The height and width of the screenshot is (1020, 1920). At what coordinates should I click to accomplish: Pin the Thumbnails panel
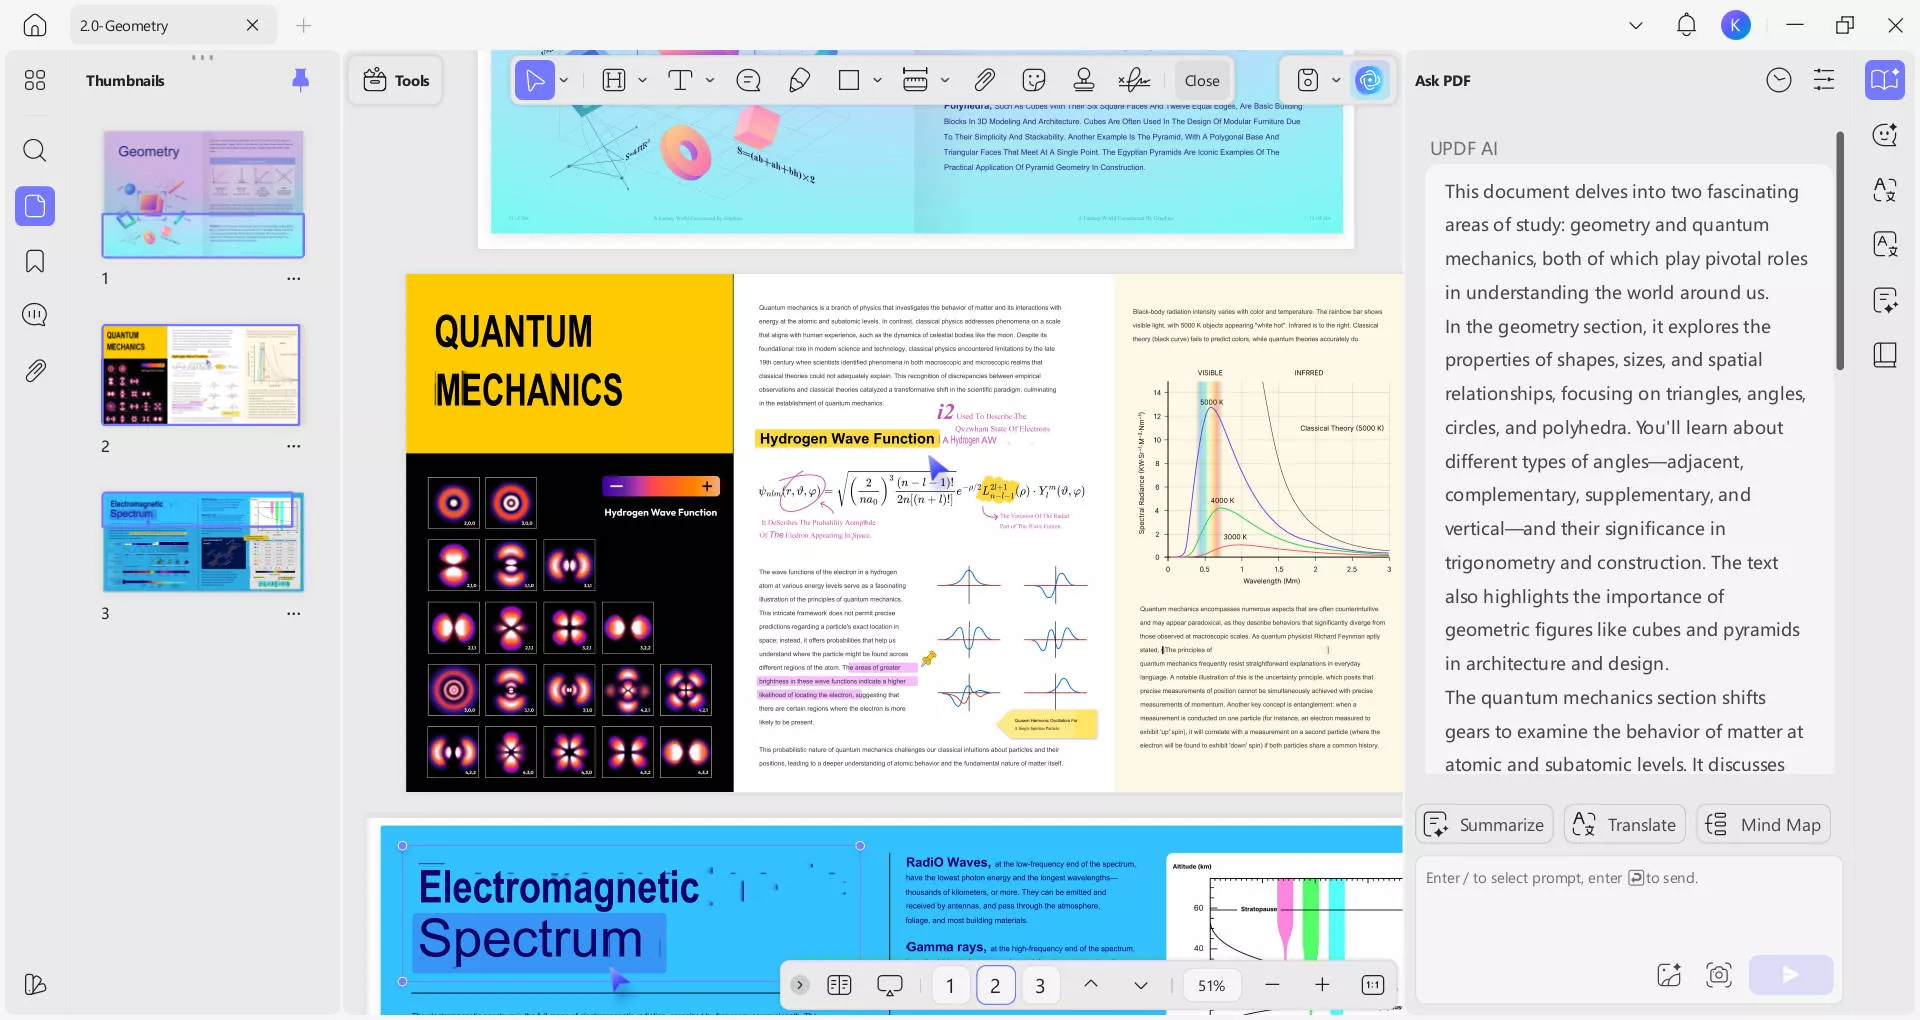pos(300,80)
